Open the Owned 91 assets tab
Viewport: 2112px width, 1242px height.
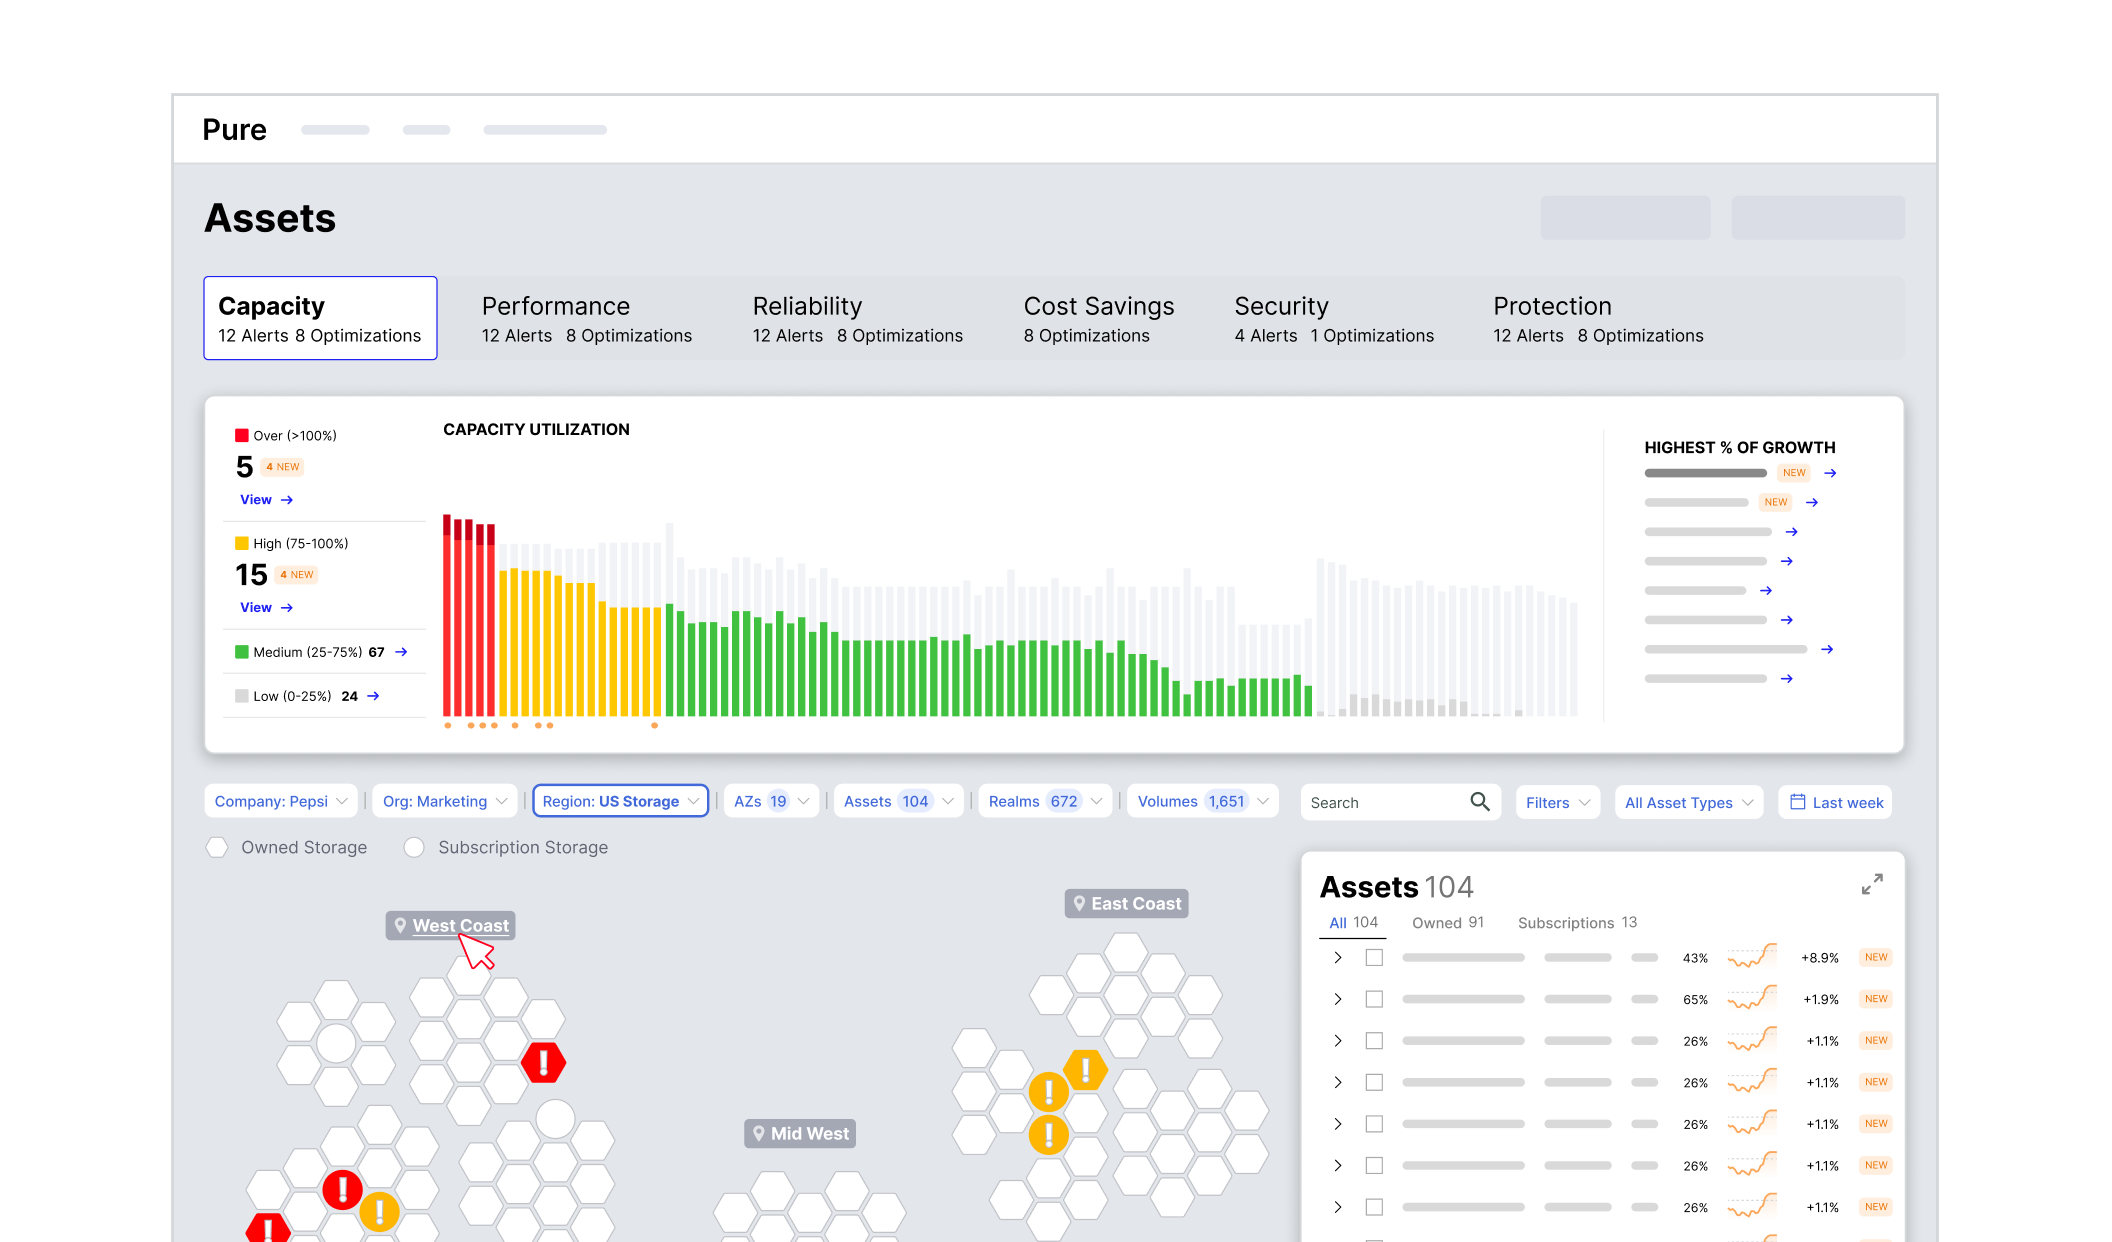click(1447, 922)
